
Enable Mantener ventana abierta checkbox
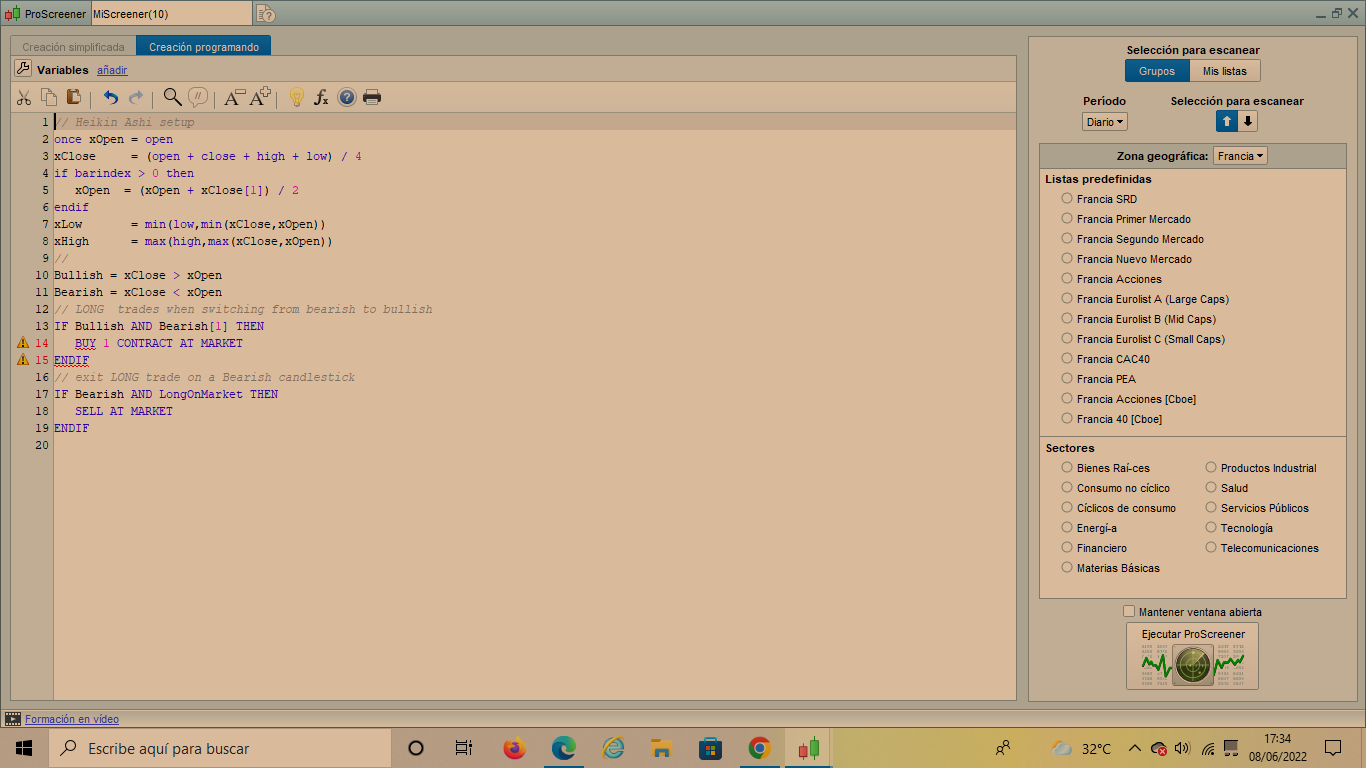click(x=1129, y=611)
